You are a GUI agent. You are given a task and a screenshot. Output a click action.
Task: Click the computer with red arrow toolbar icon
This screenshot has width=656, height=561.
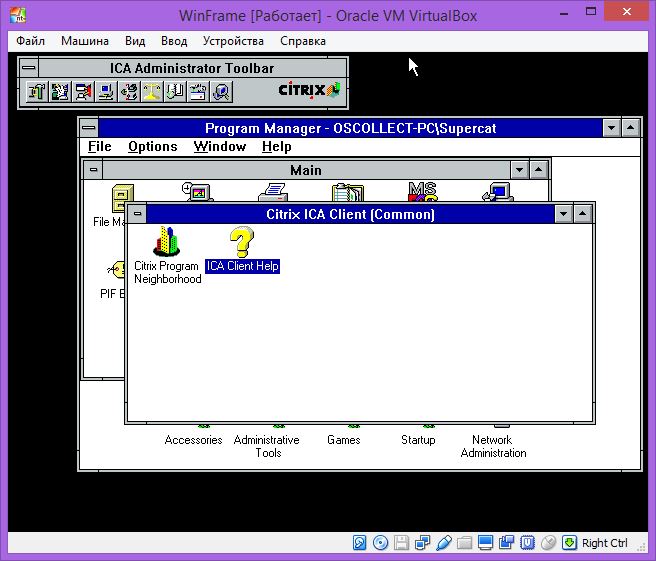pos(83,91)
